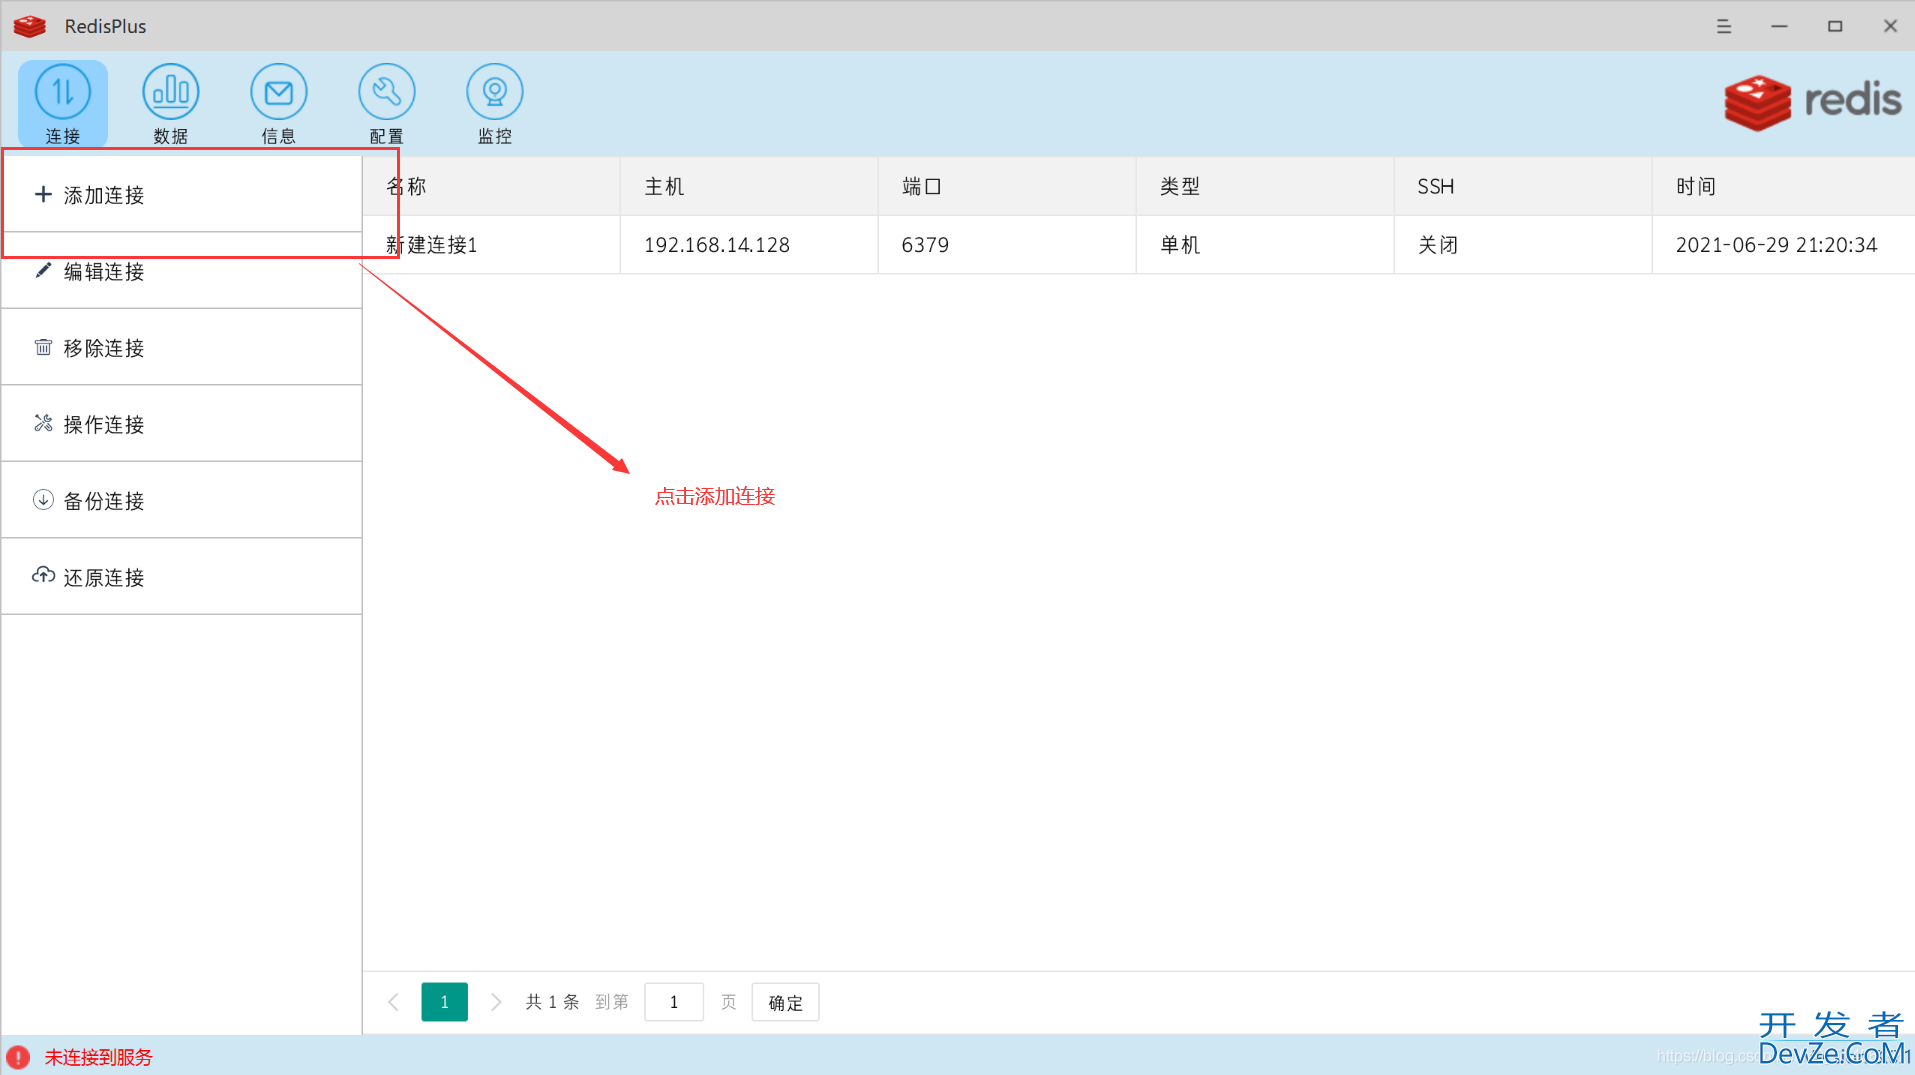Click time cell 2021-06-29 21:20:34
Image resolution: width=1915 pixels, height=1075 pixels.
[1783, 245]
